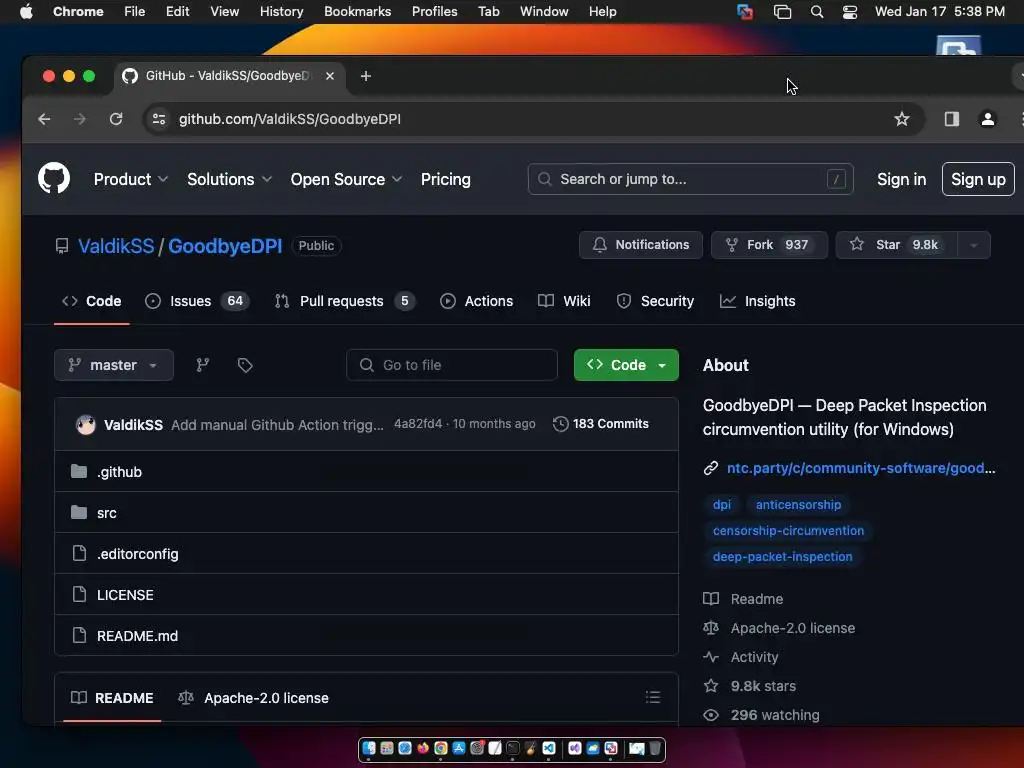Bookmark this page with star icon

tap(902, 119)
